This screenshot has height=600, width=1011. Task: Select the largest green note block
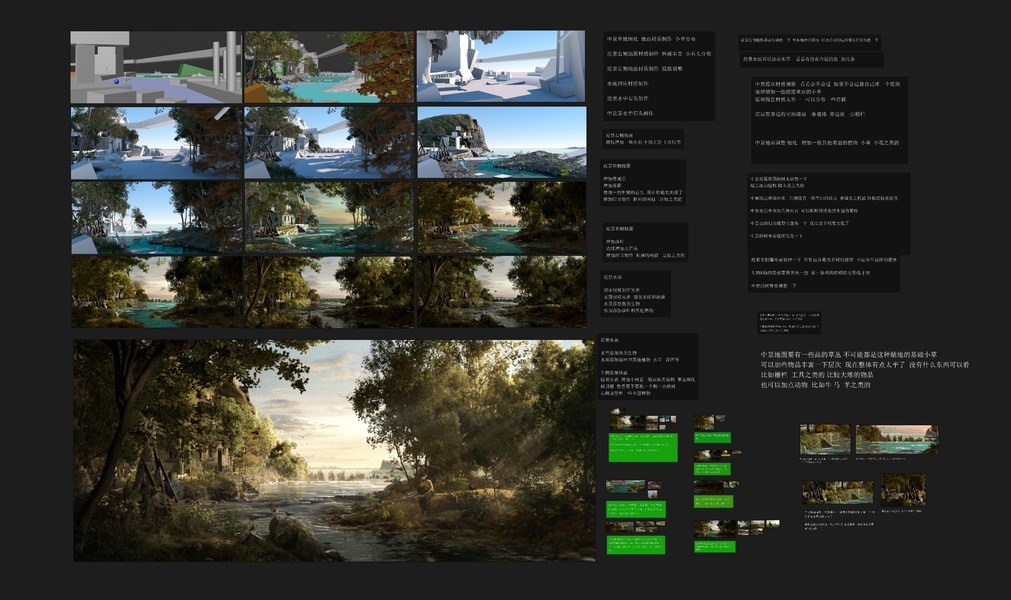[643, 447]
